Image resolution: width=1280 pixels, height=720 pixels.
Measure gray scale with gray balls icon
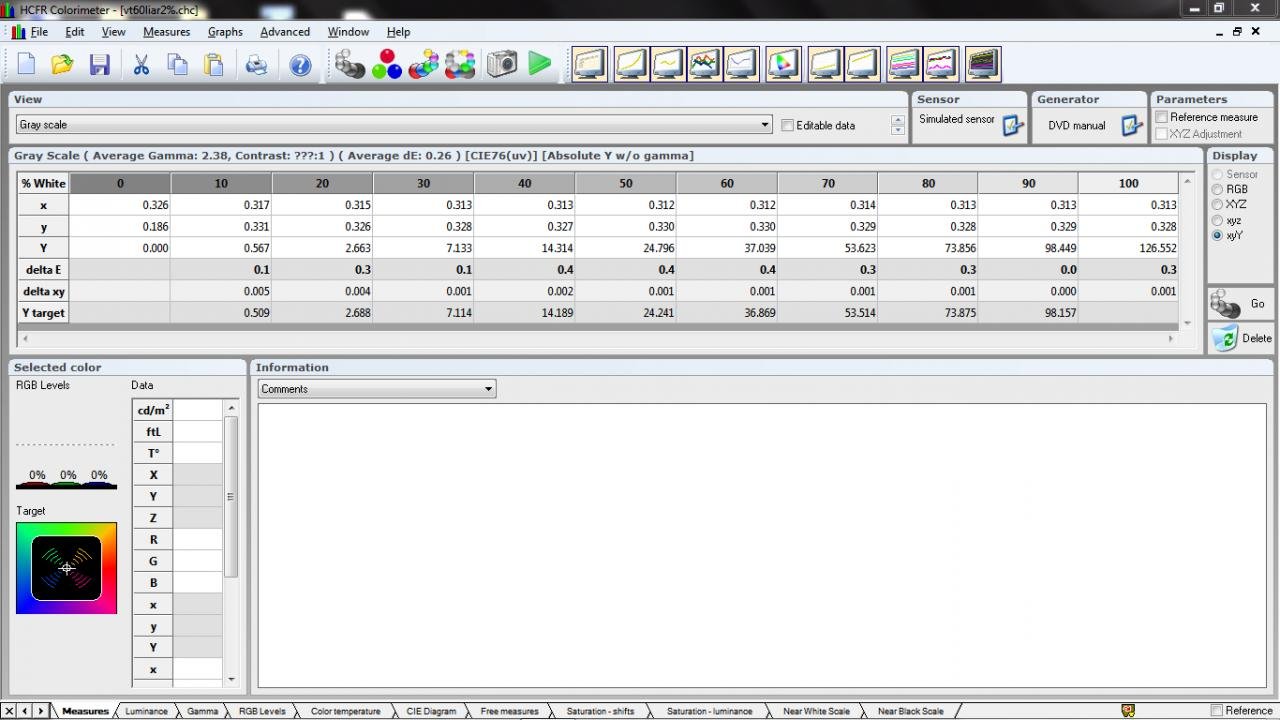click(x=349, y=65)
